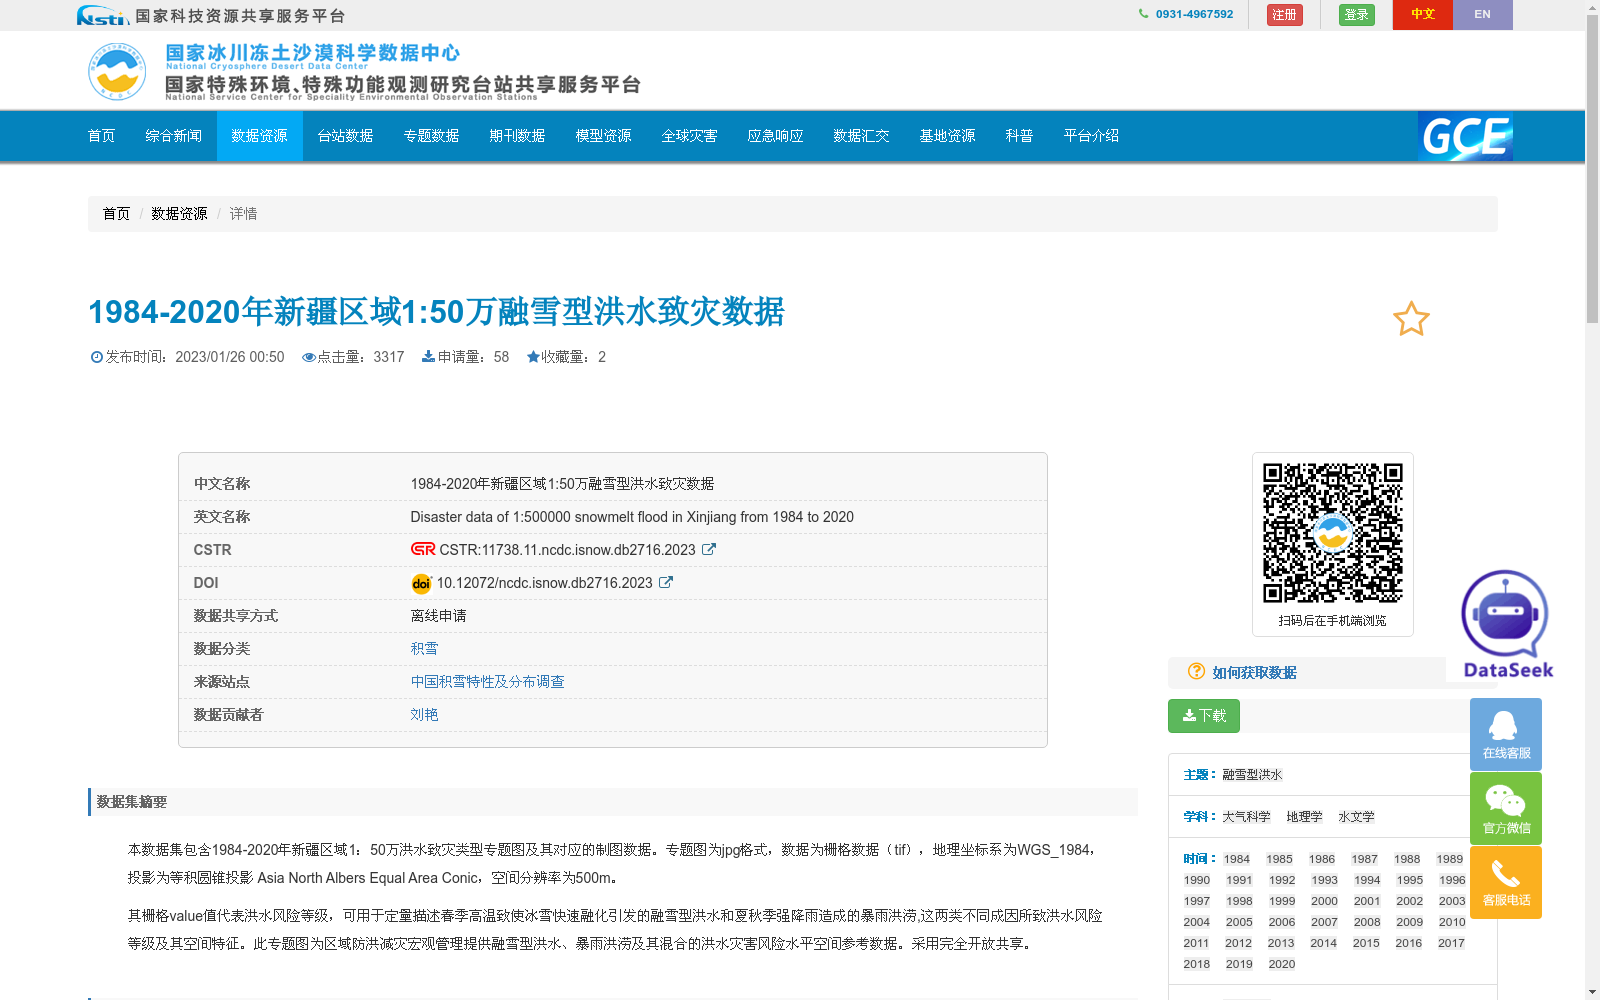Click the 大气科学 discipline tag

coord(1246,817)
